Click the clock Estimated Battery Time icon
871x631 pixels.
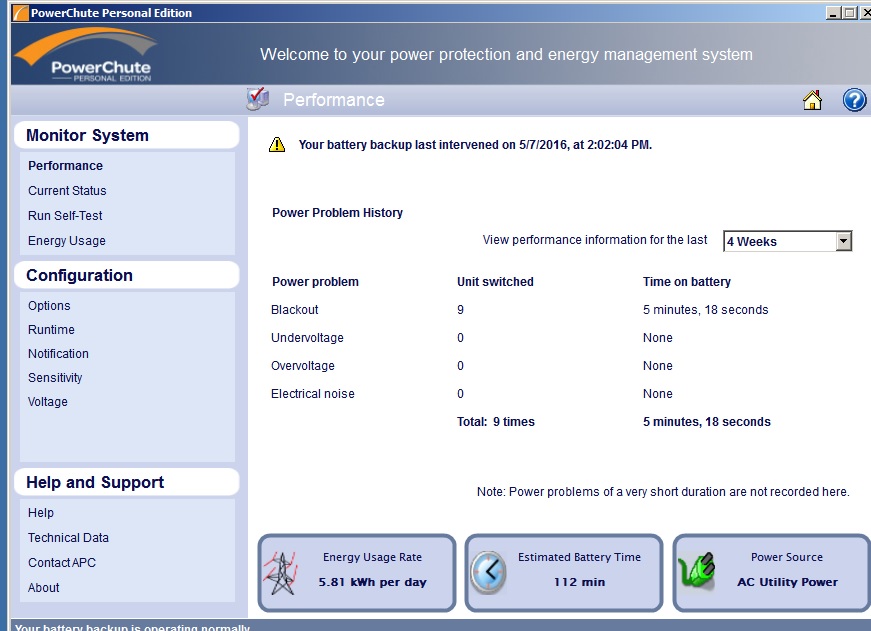pos(488,572)
